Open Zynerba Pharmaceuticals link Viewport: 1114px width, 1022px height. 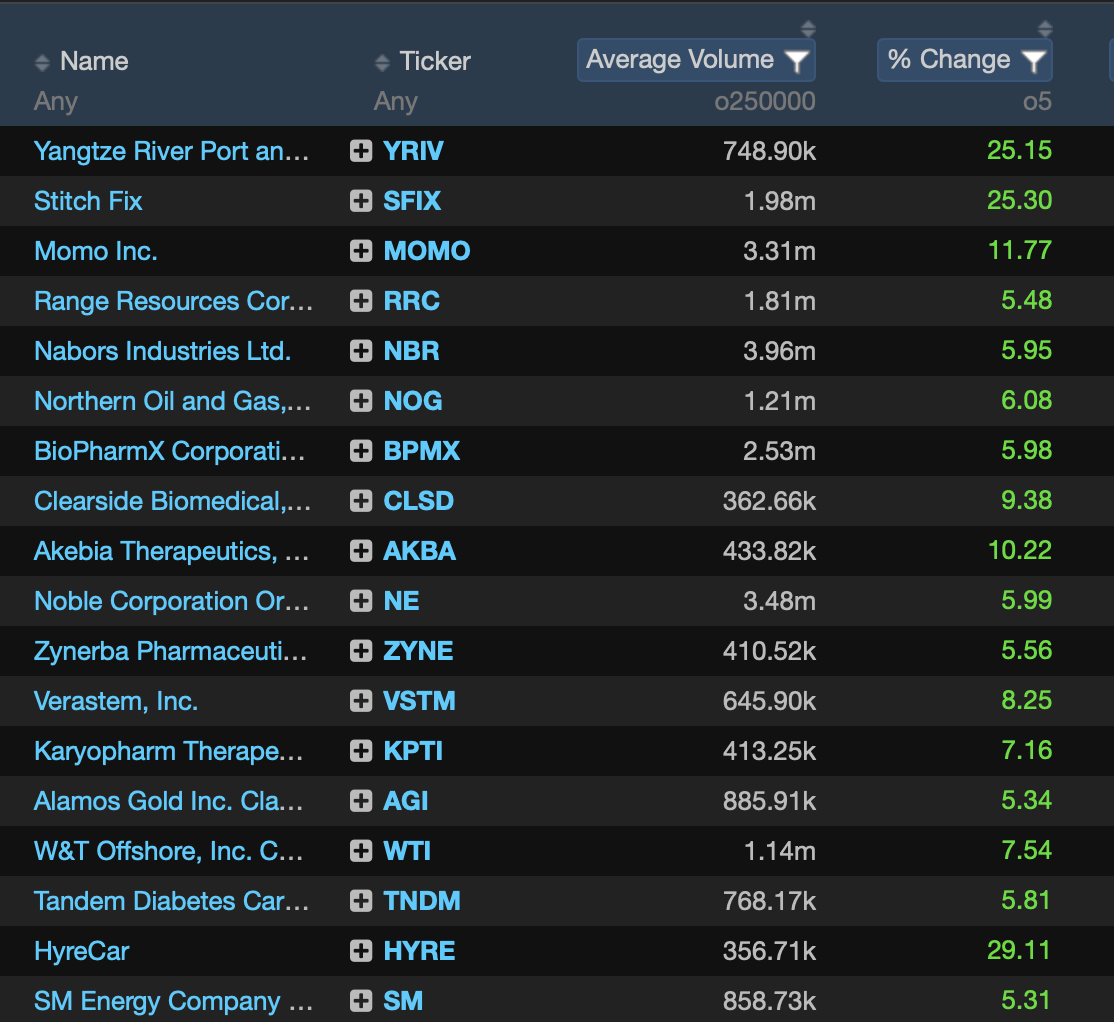171,651
